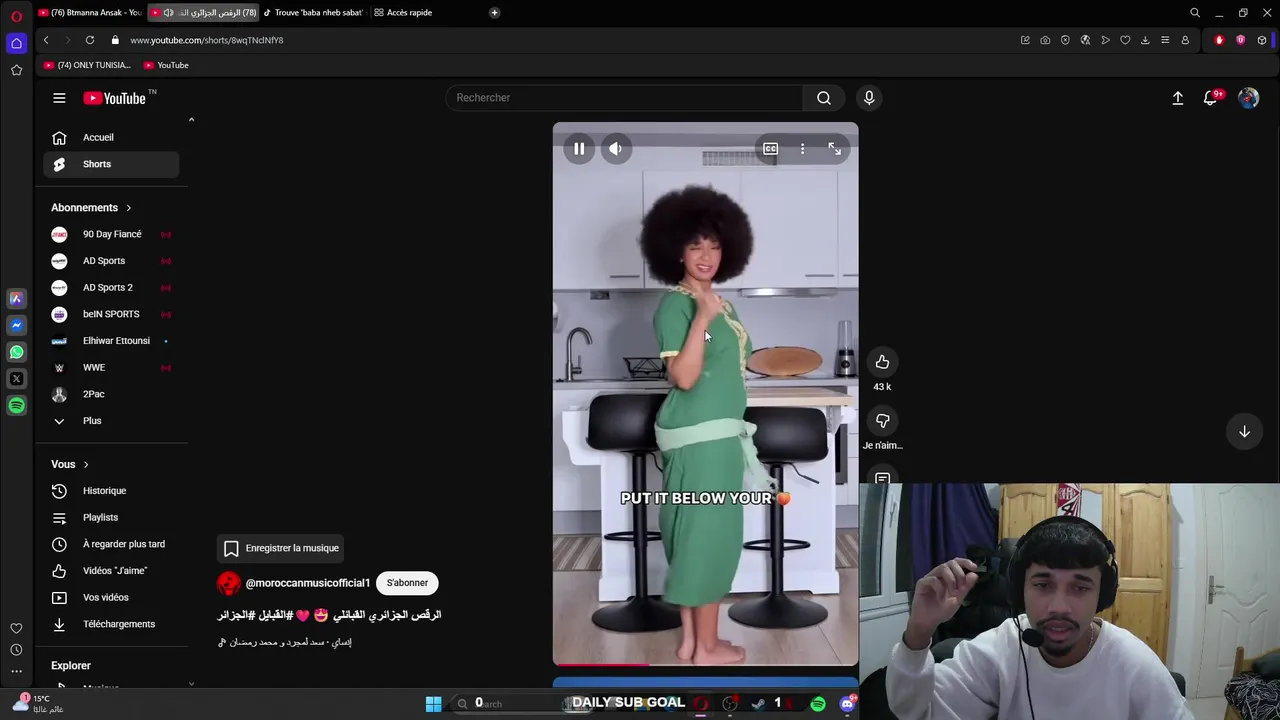Open the beIN SPORTS channel
The image size is (1280, 720).
pos(111,314)
